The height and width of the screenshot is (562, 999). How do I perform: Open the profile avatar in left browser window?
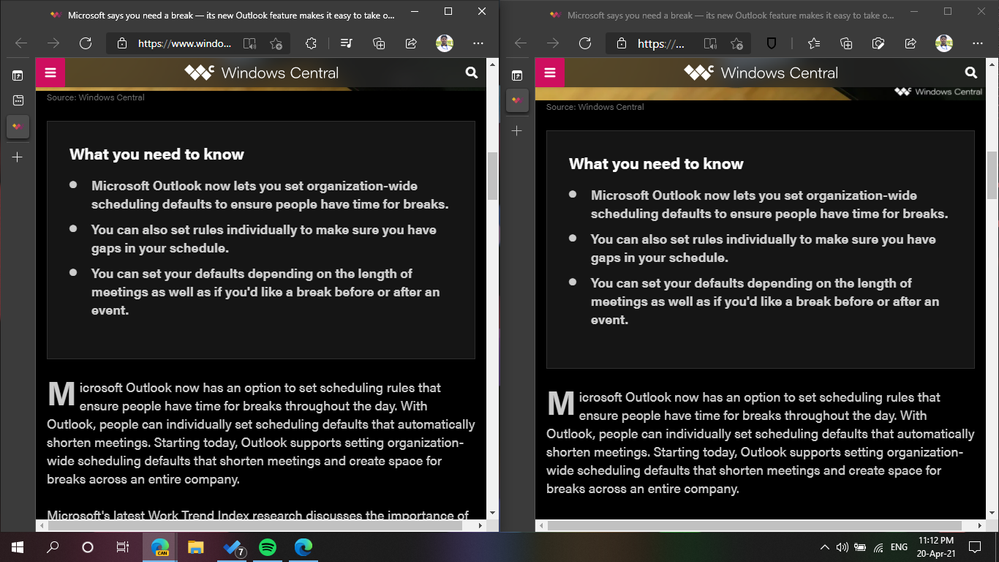tap(445, 43)
